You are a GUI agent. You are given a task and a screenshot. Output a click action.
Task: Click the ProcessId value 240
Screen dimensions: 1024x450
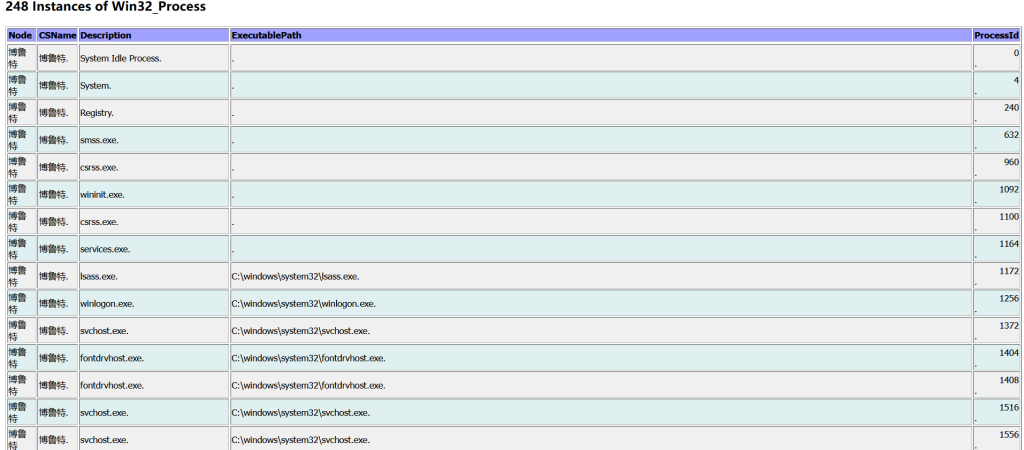pos(1011,108)
